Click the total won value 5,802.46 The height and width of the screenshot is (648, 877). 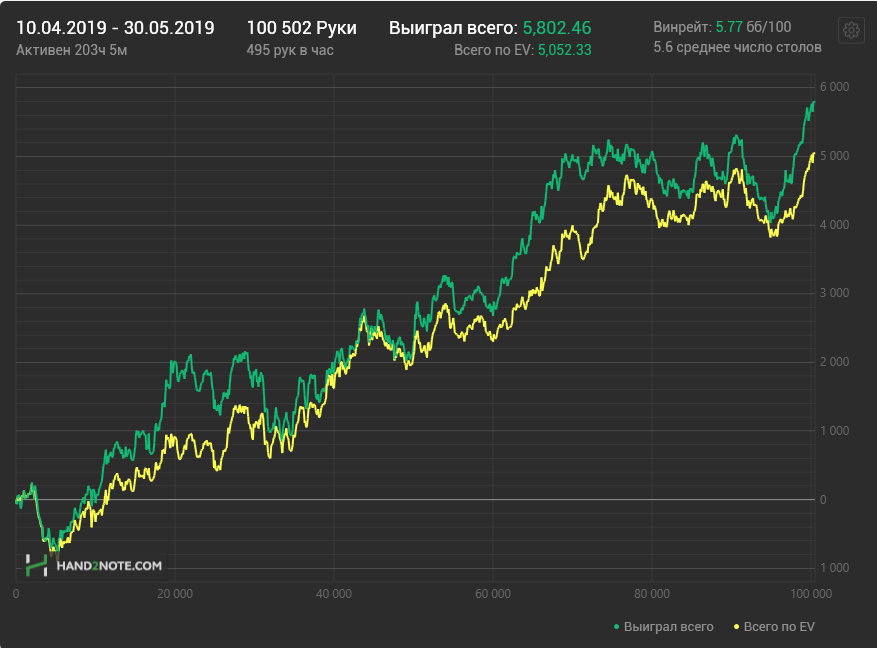pyautogui.click(x=557, y=28)
